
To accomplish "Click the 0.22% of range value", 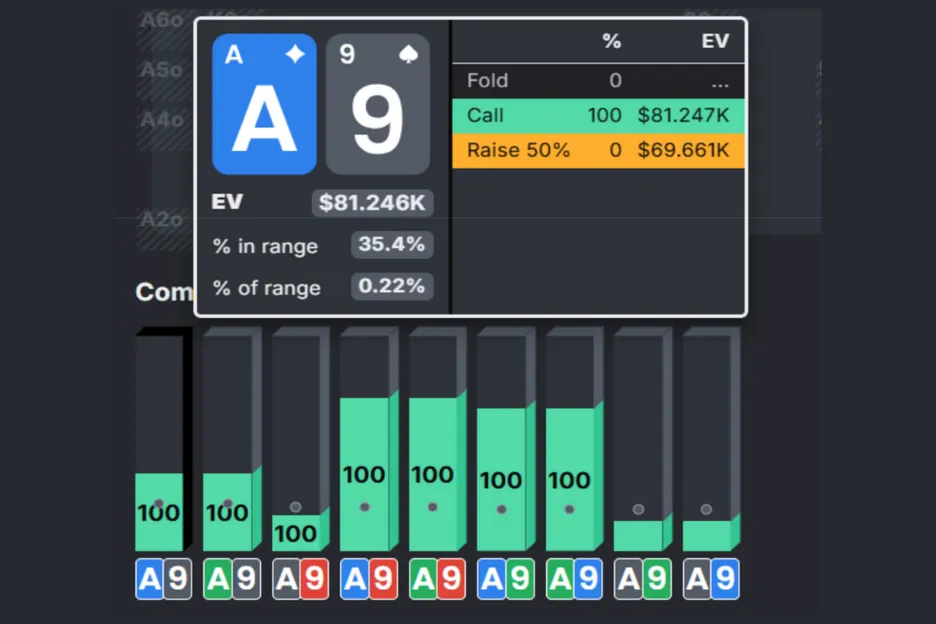I will tap(391, 287).
